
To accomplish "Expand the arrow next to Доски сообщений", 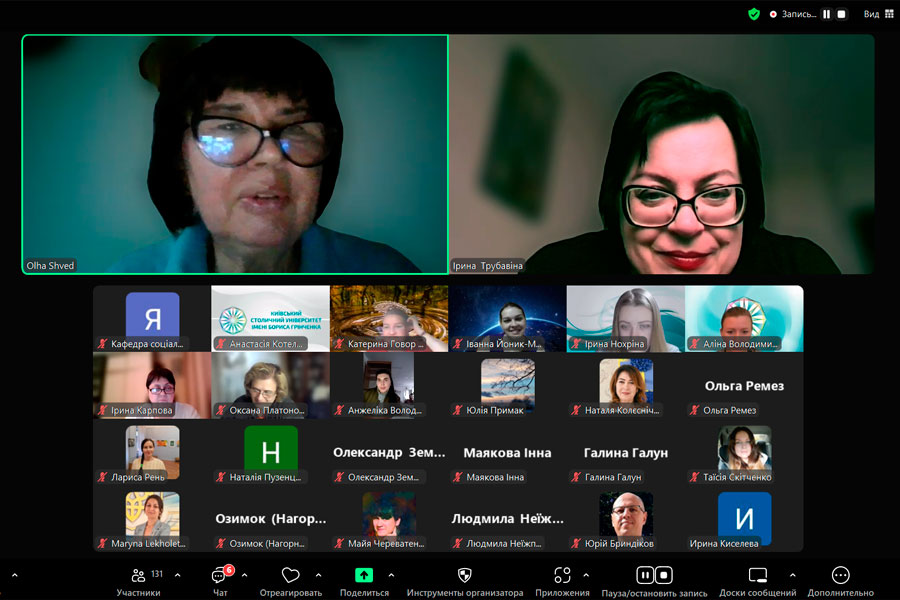I will point(793,575).
